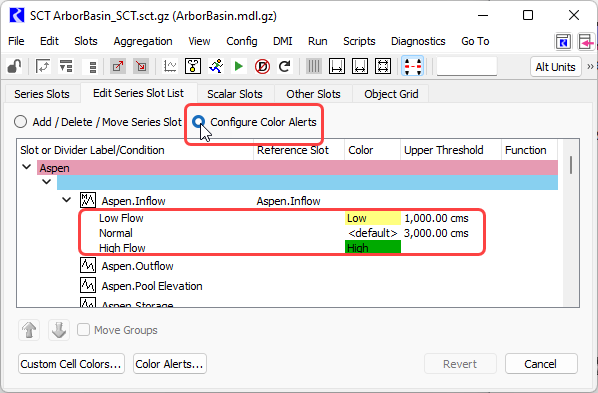598x393 pixels.
Task: Open the Edit menu
Action: (x=49, y=41)
